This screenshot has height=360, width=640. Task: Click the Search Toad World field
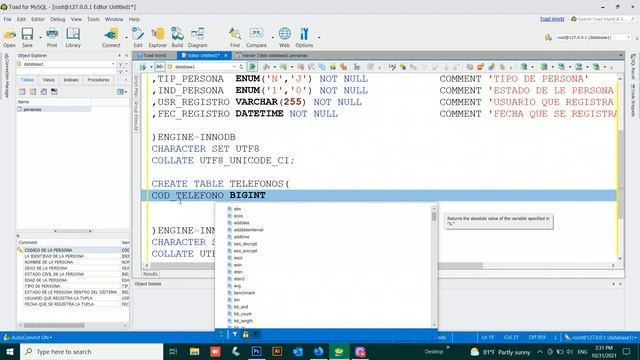604,19
